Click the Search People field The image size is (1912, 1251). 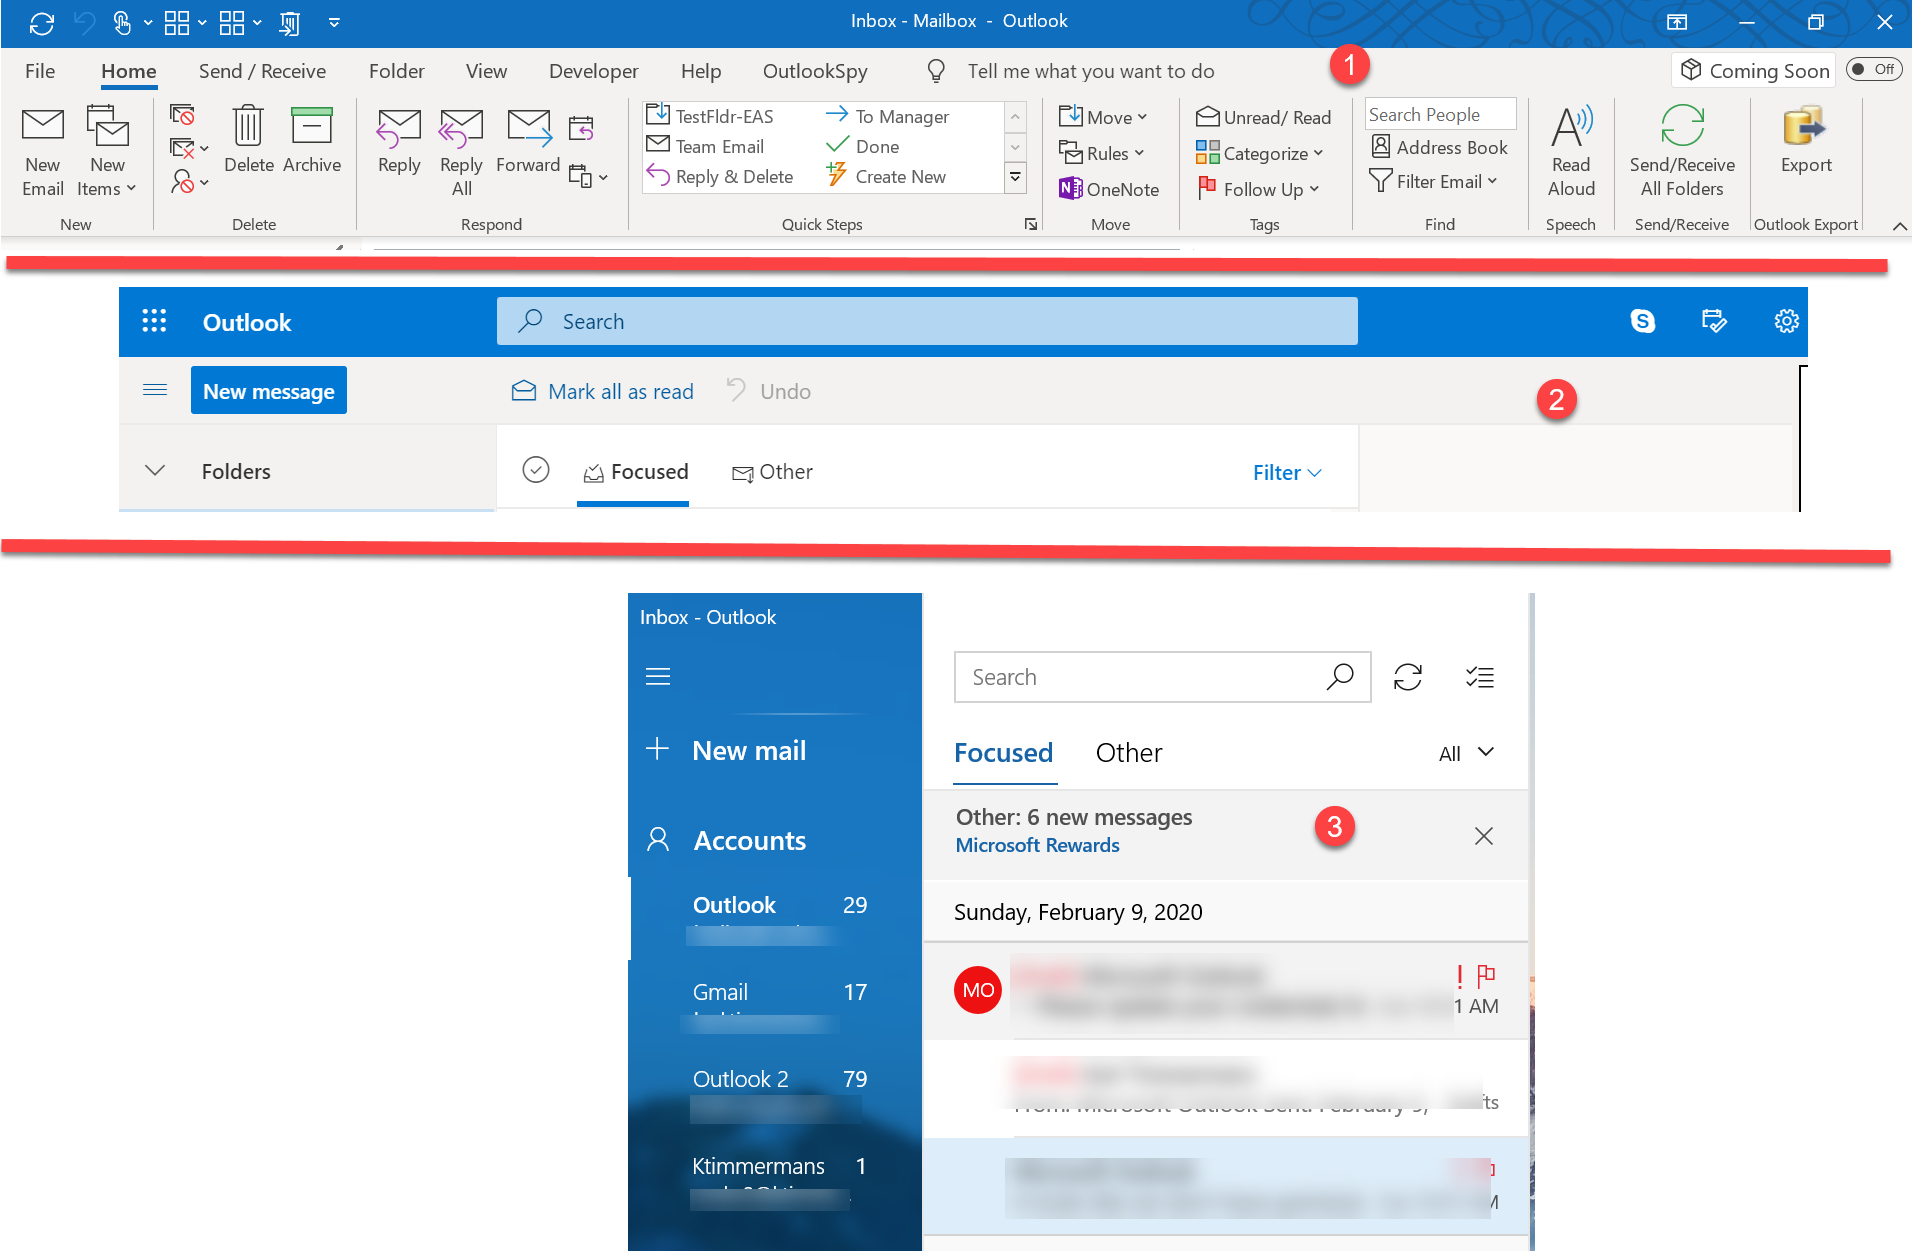(1440, 114)
